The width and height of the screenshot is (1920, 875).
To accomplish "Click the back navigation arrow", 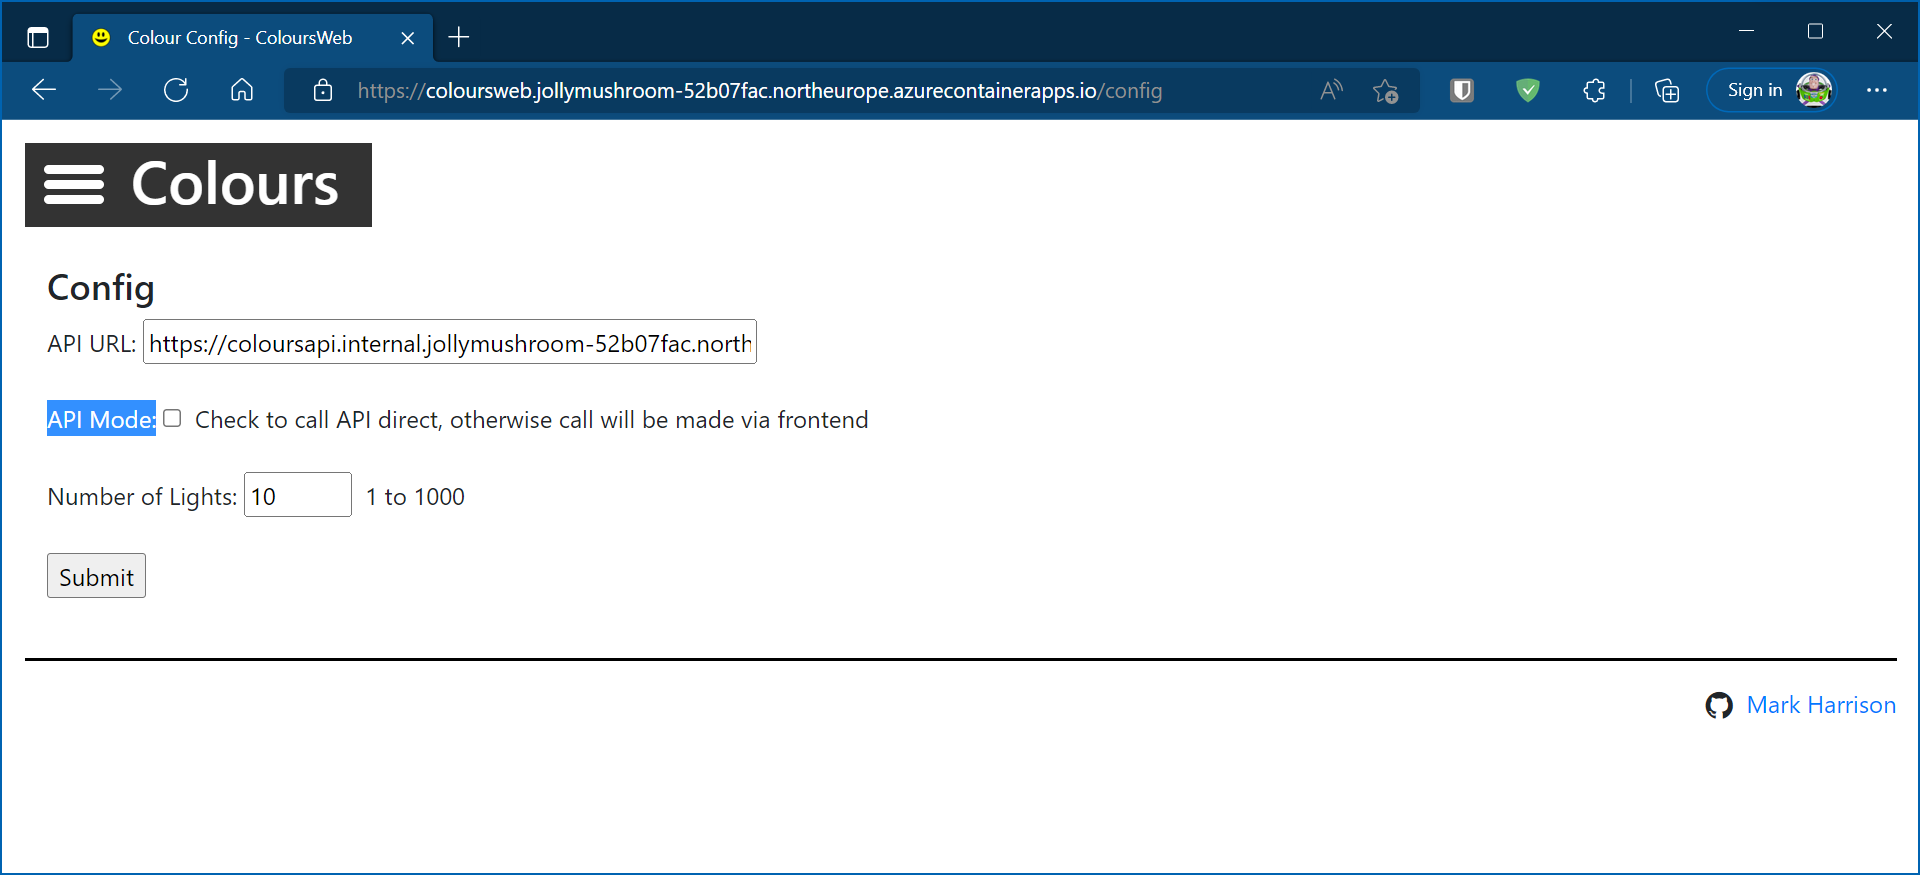I will pyautogui.click(x=44, y=91).
